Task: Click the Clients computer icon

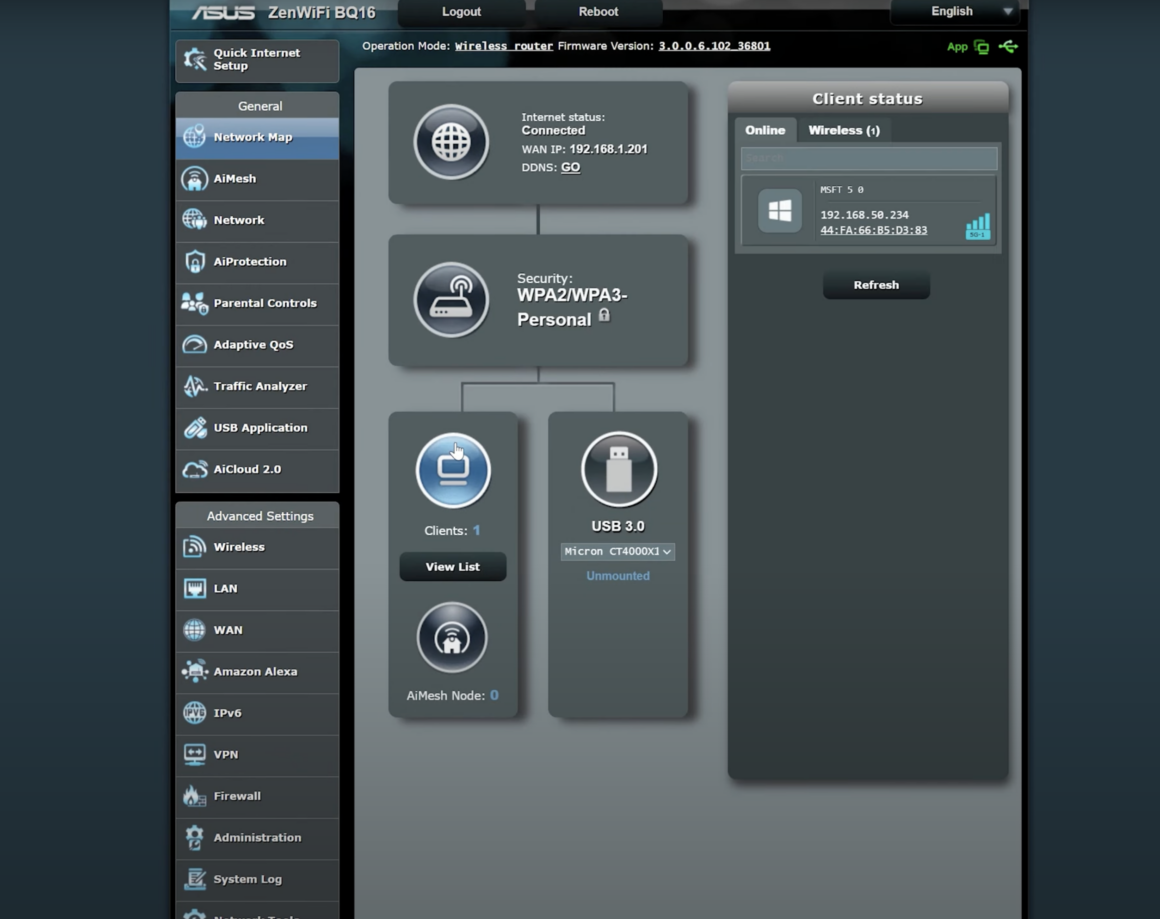Action: (x=453, y=470)
